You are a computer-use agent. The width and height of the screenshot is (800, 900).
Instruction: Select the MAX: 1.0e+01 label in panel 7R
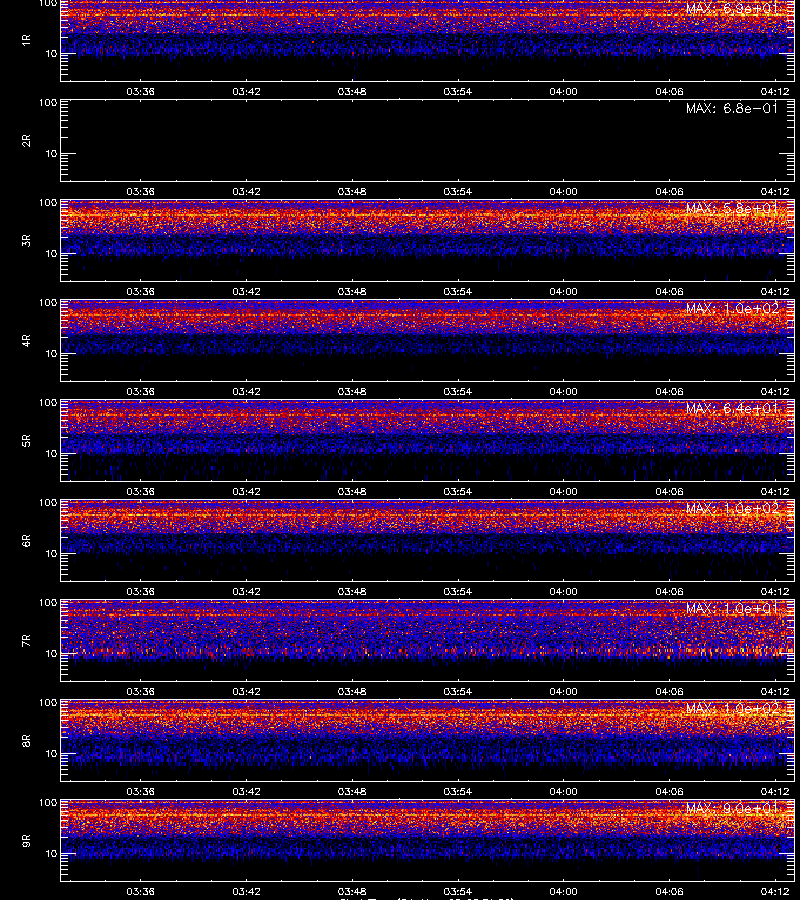pos(732,608)
